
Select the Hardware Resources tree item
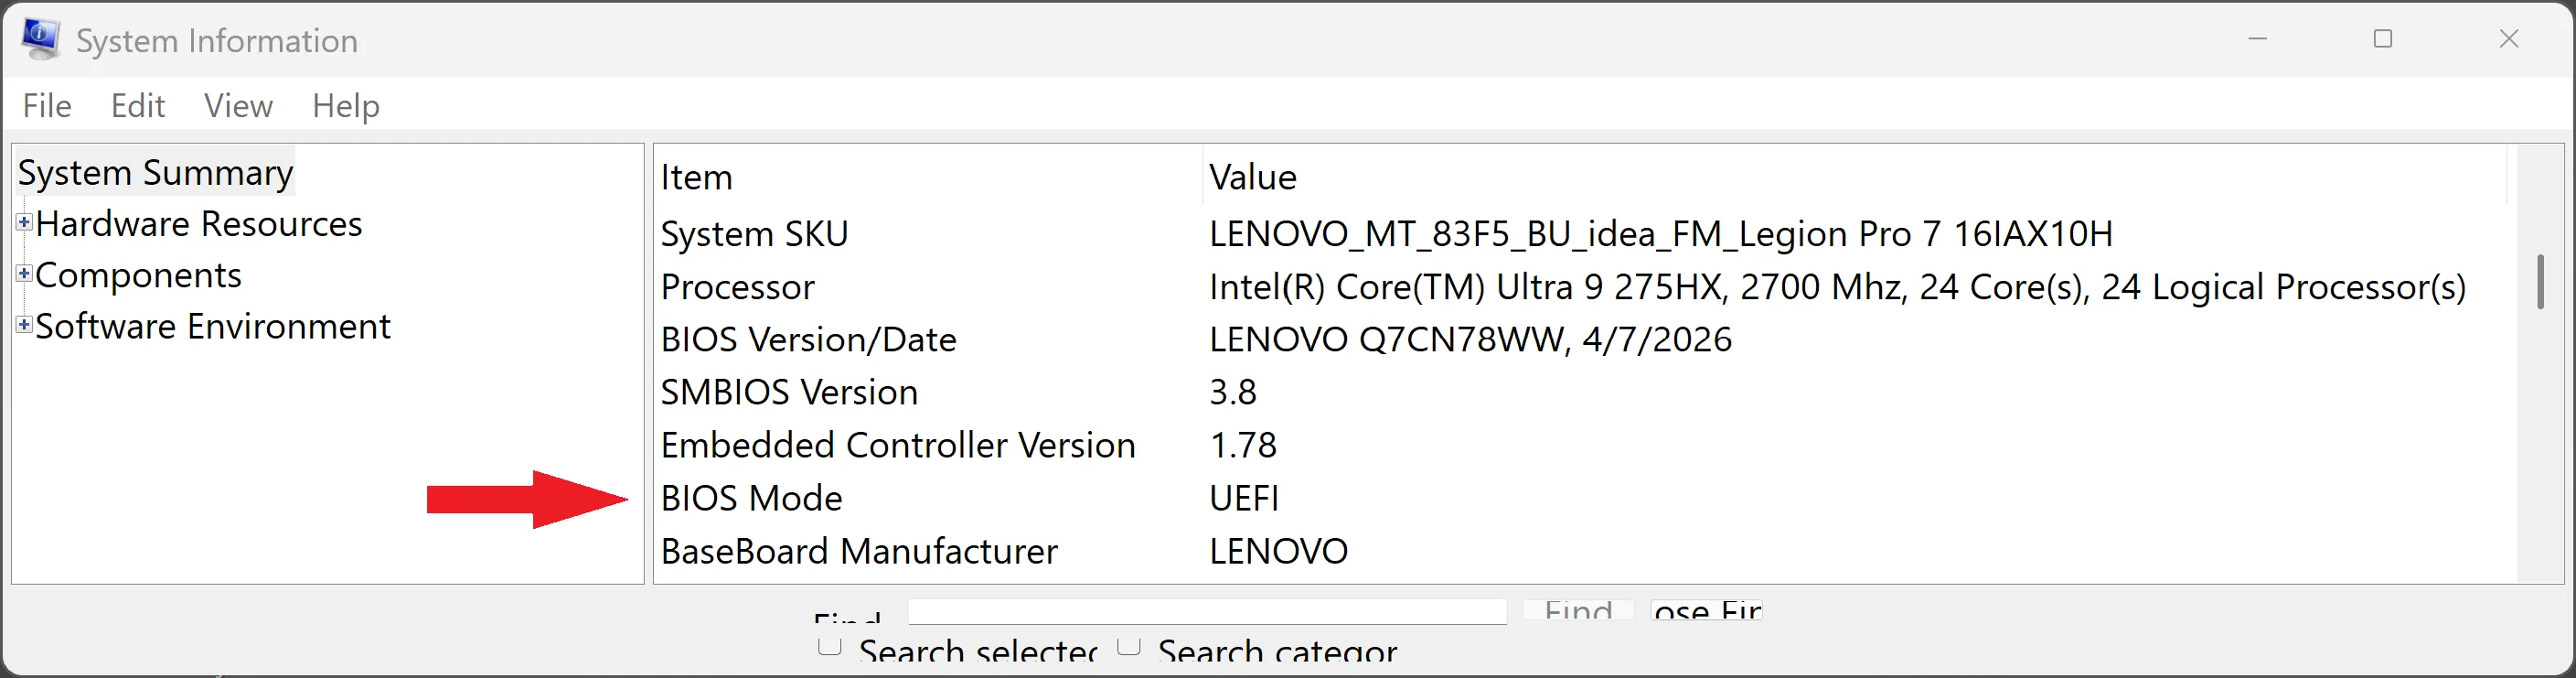pyautogui.click(x=199, y=224)
